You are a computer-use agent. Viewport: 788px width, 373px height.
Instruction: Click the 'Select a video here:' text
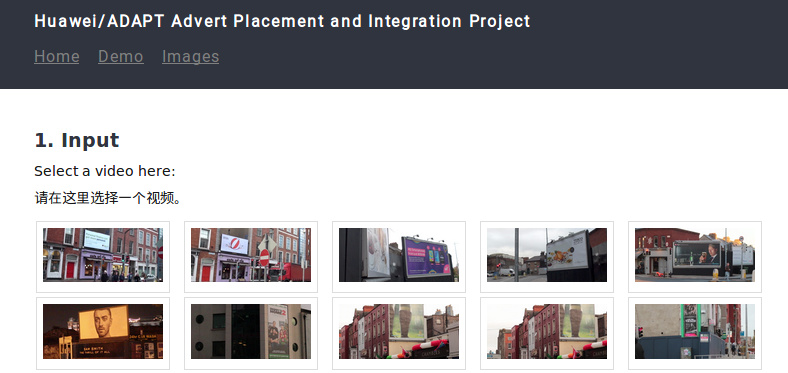(105, 171)
